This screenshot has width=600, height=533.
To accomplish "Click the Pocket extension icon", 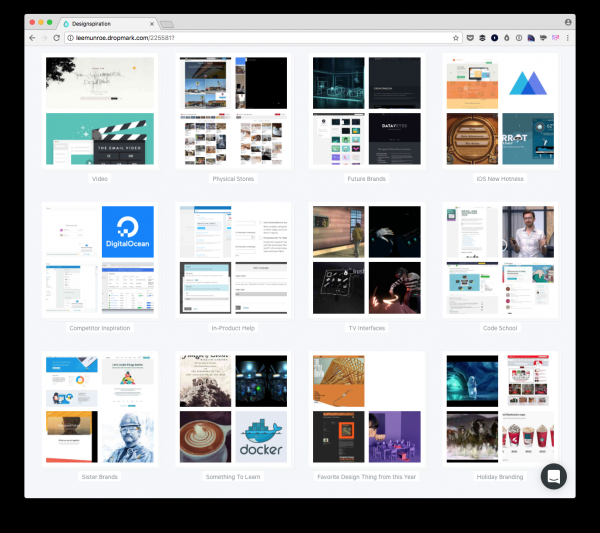I will [471, 37].
